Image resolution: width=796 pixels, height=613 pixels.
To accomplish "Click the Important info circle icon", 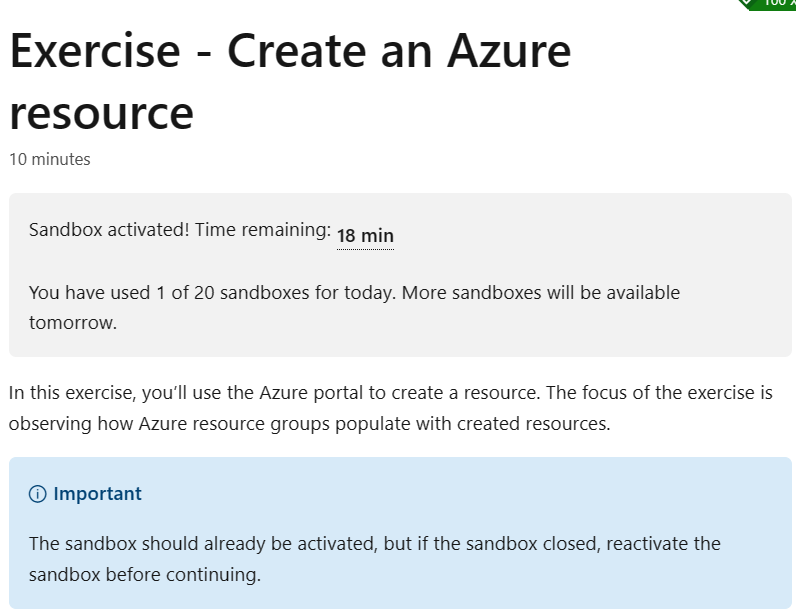I will point(37,494).
